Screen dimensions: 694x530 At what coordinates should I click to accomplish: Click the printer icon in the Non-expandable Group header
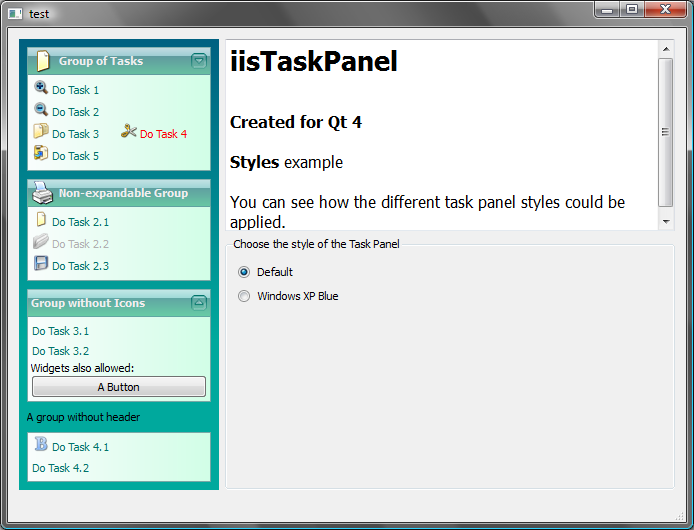(x=42, y=193)
